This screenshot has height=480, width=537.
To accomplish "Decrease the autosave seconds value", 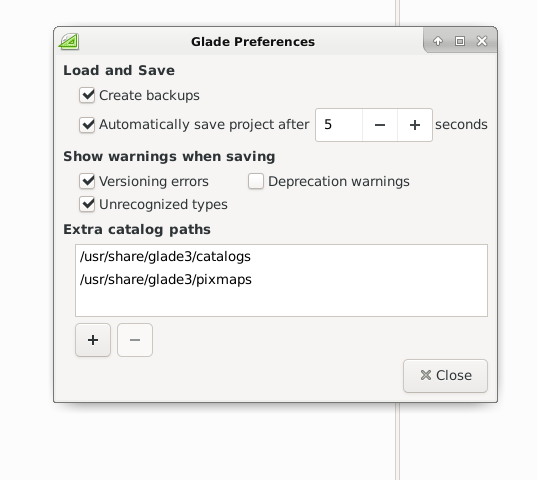I will pos(380,125).
